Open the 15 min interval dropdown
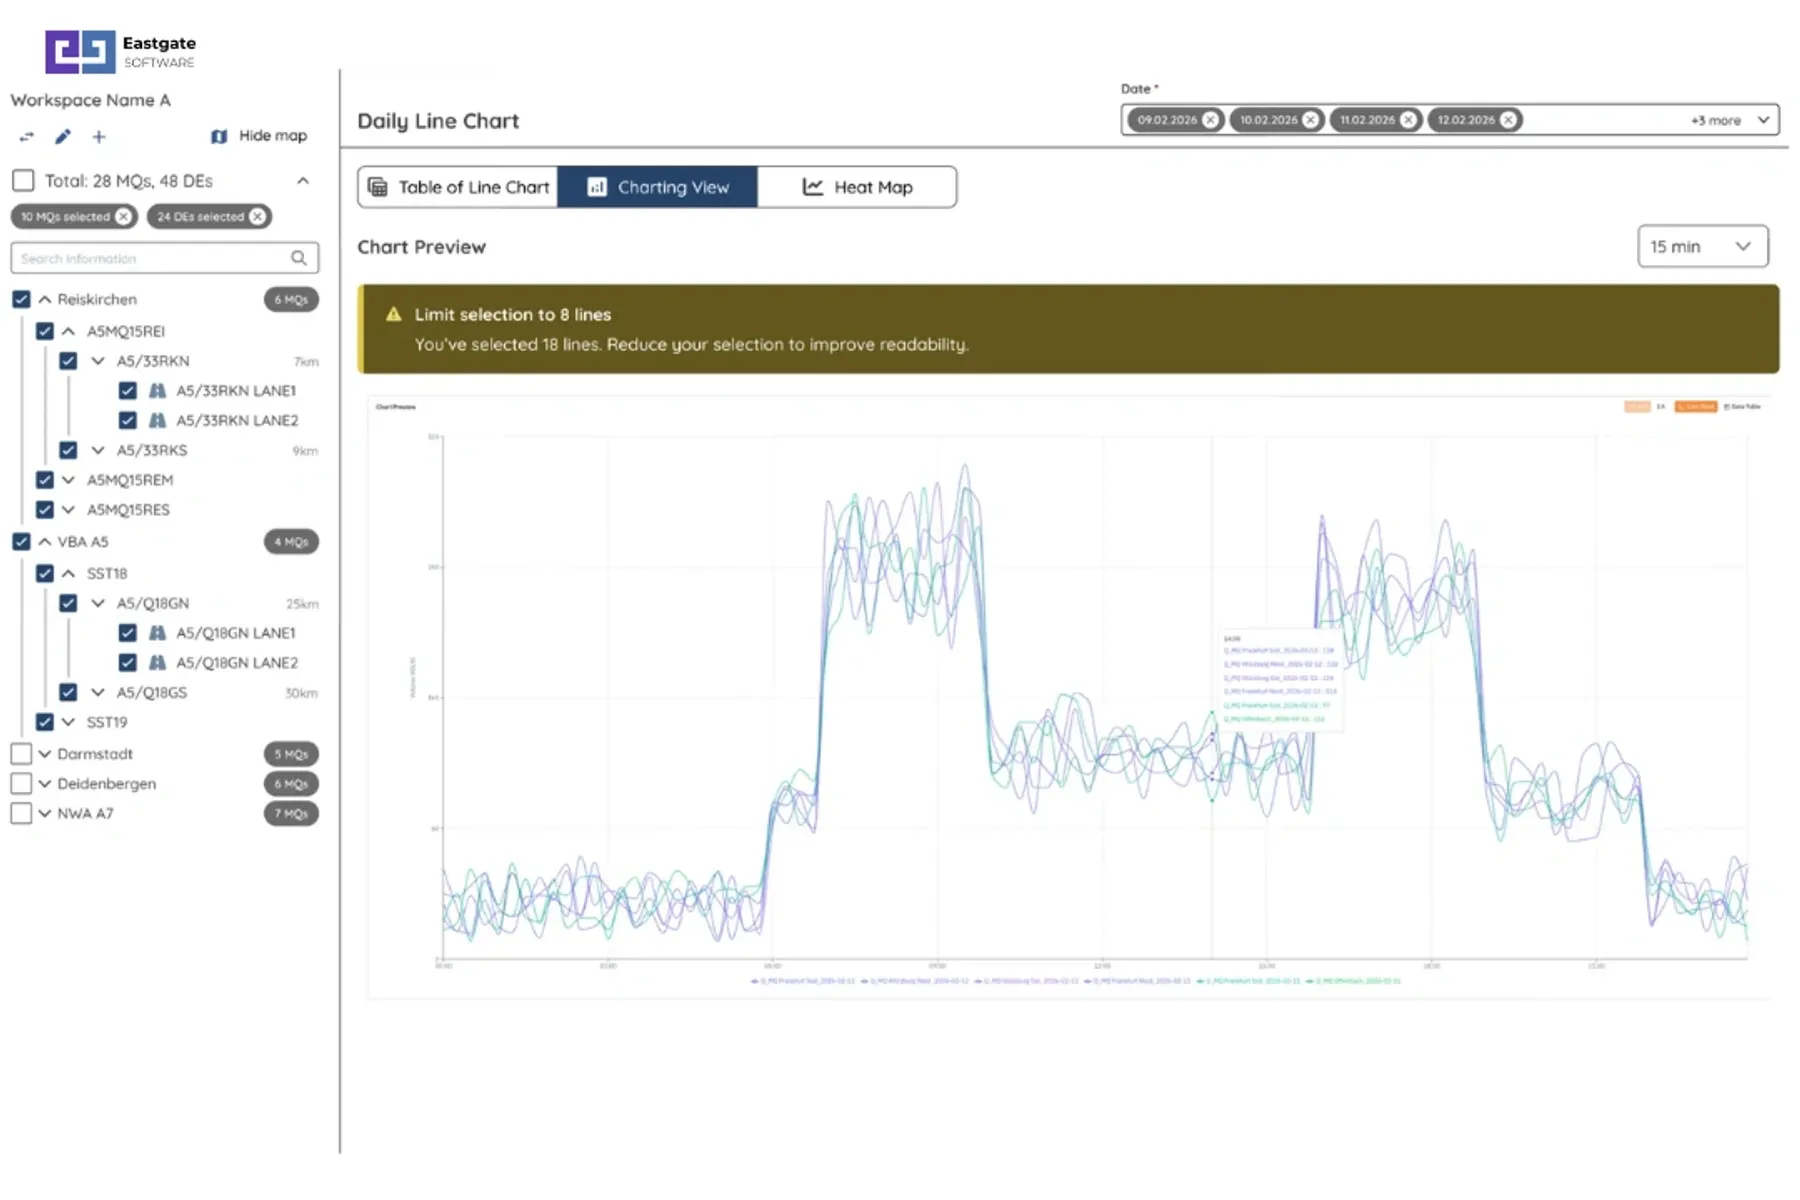1800x1200 pixels. pos(1702,247)
